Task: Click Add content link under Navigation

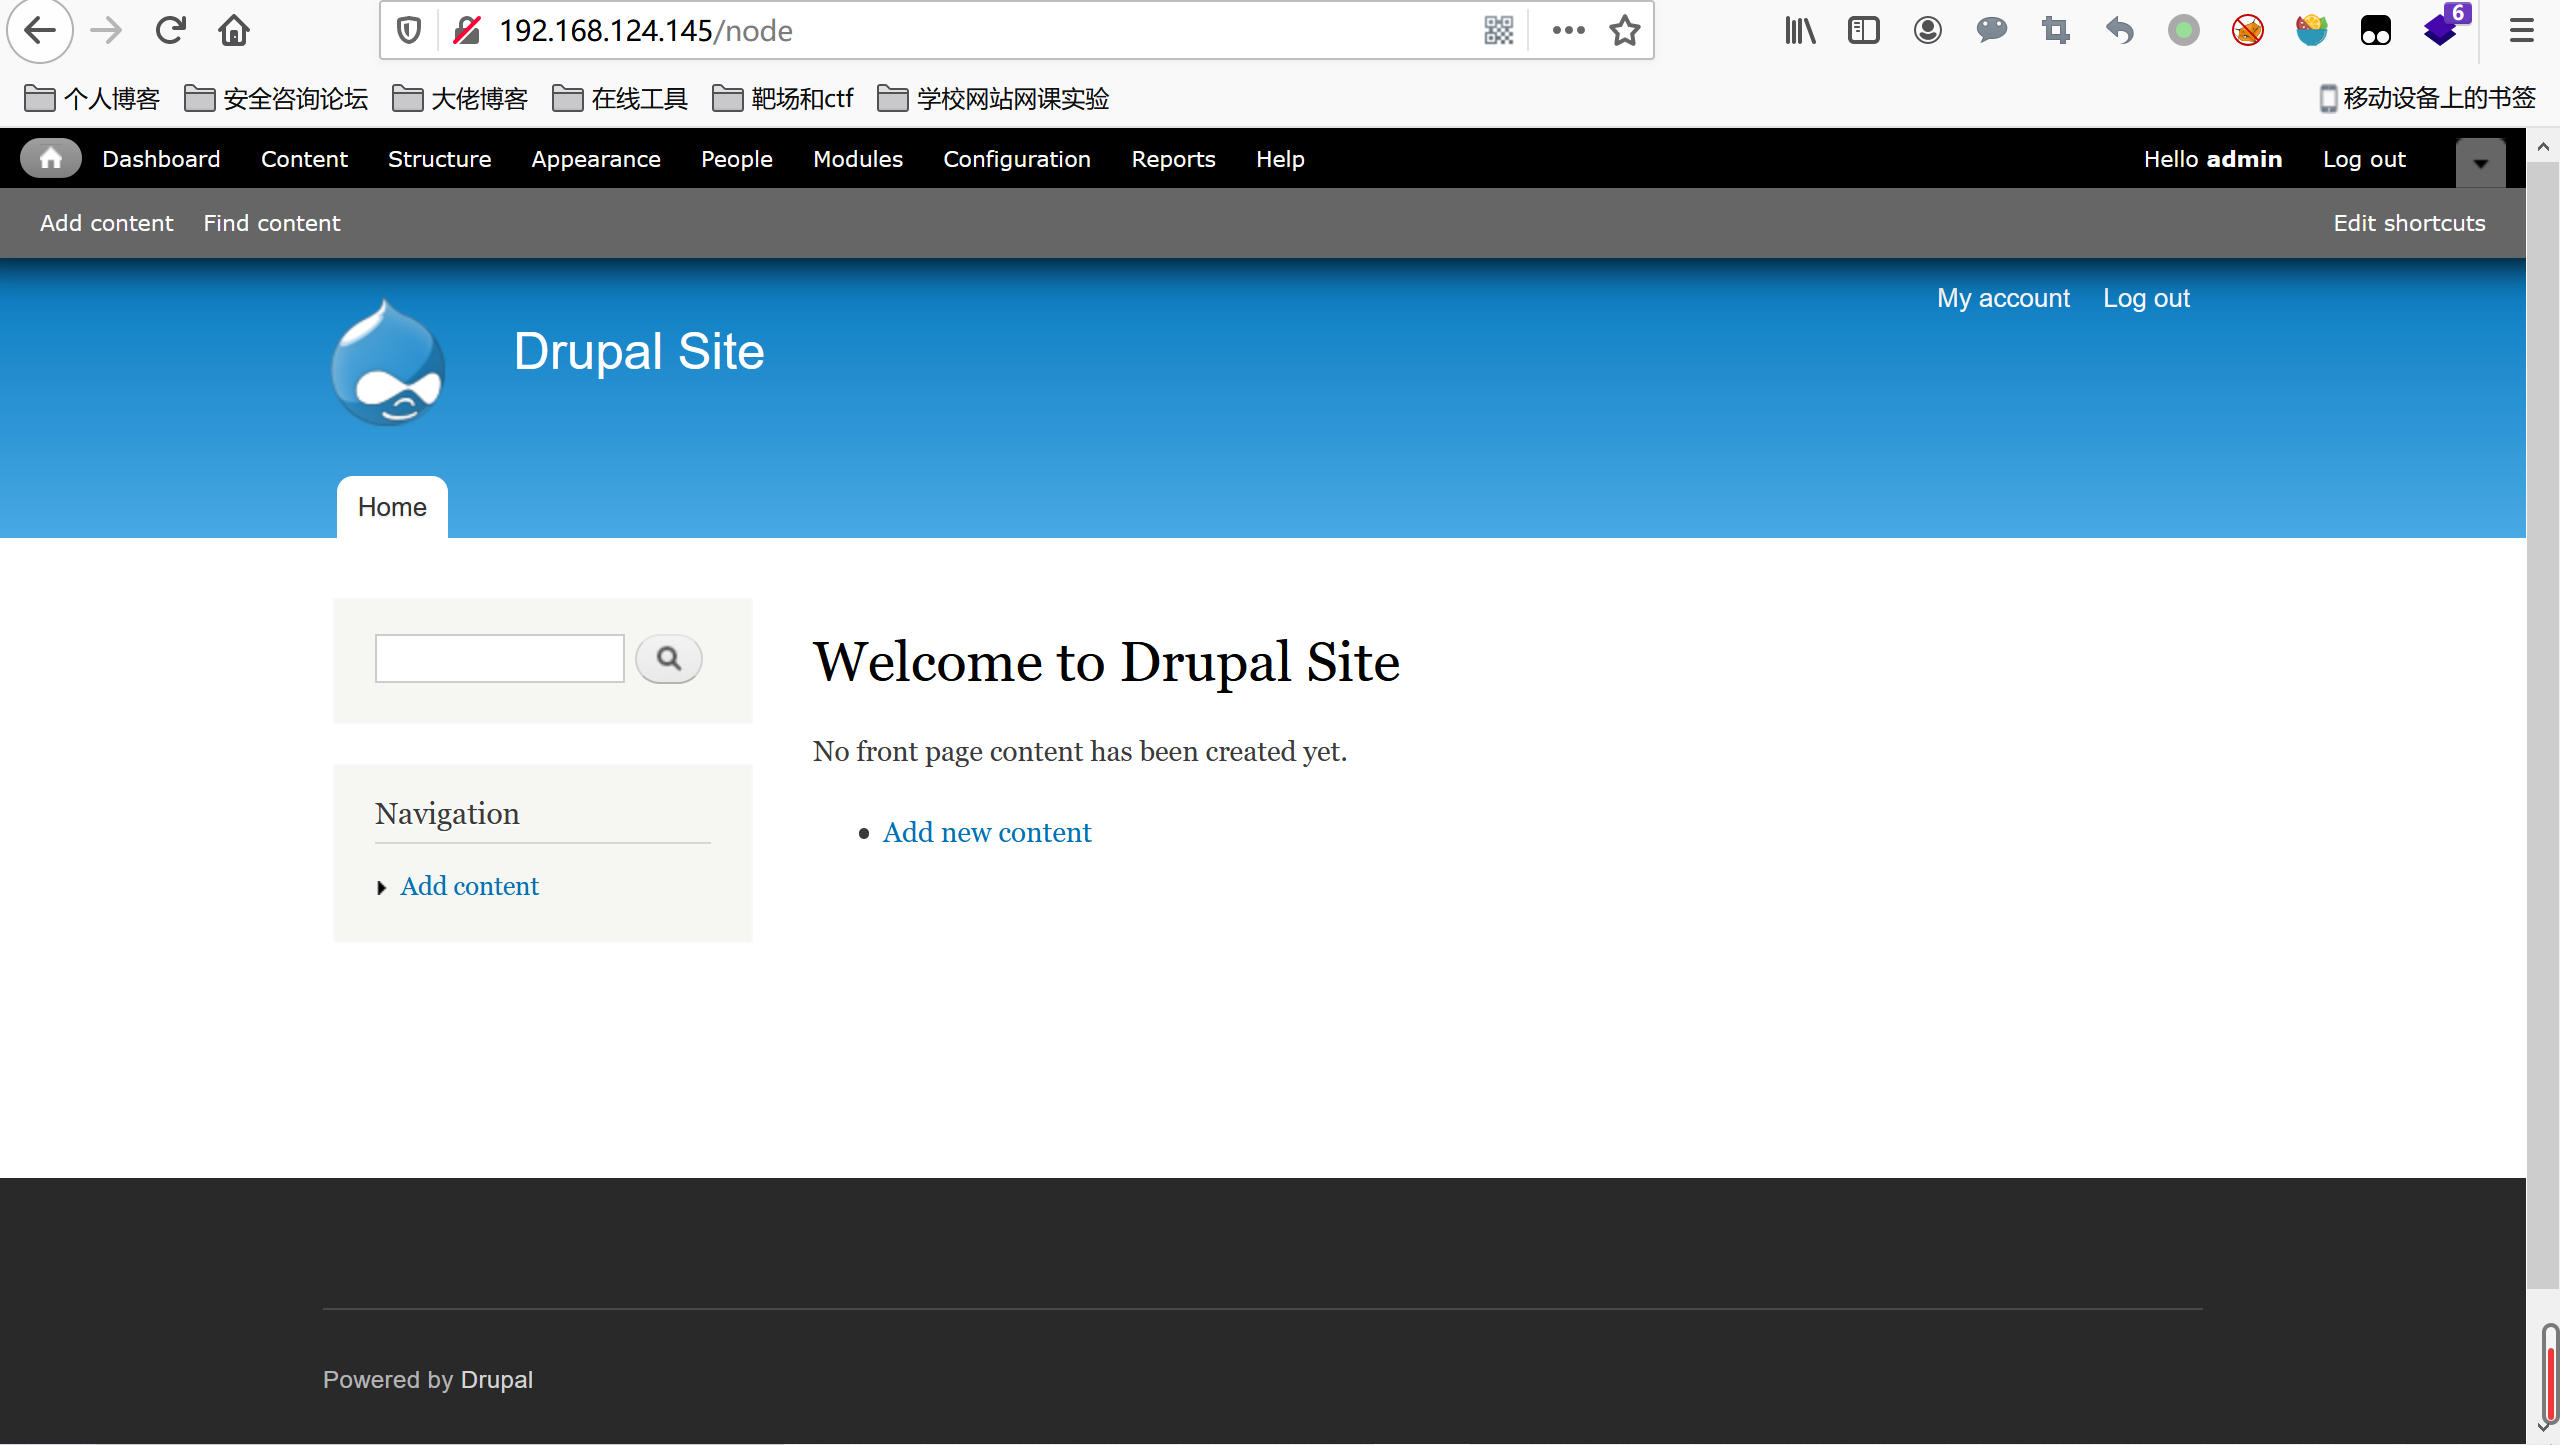Action: [x=469, y=886]
